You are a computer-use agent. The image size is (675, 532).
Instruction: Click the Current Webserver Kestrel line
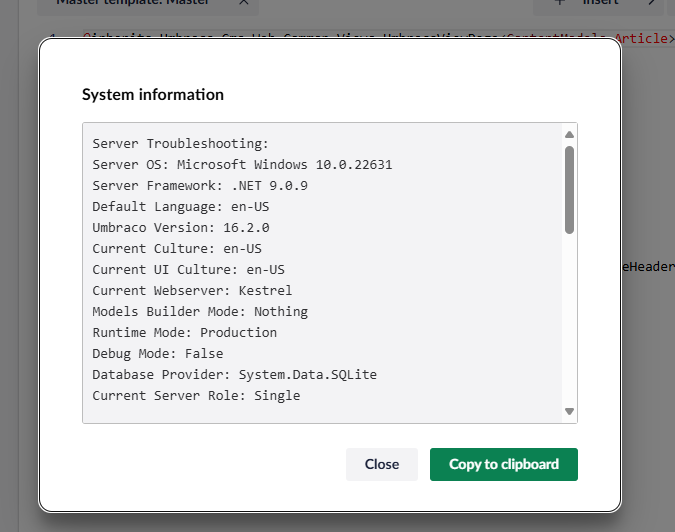192,291
